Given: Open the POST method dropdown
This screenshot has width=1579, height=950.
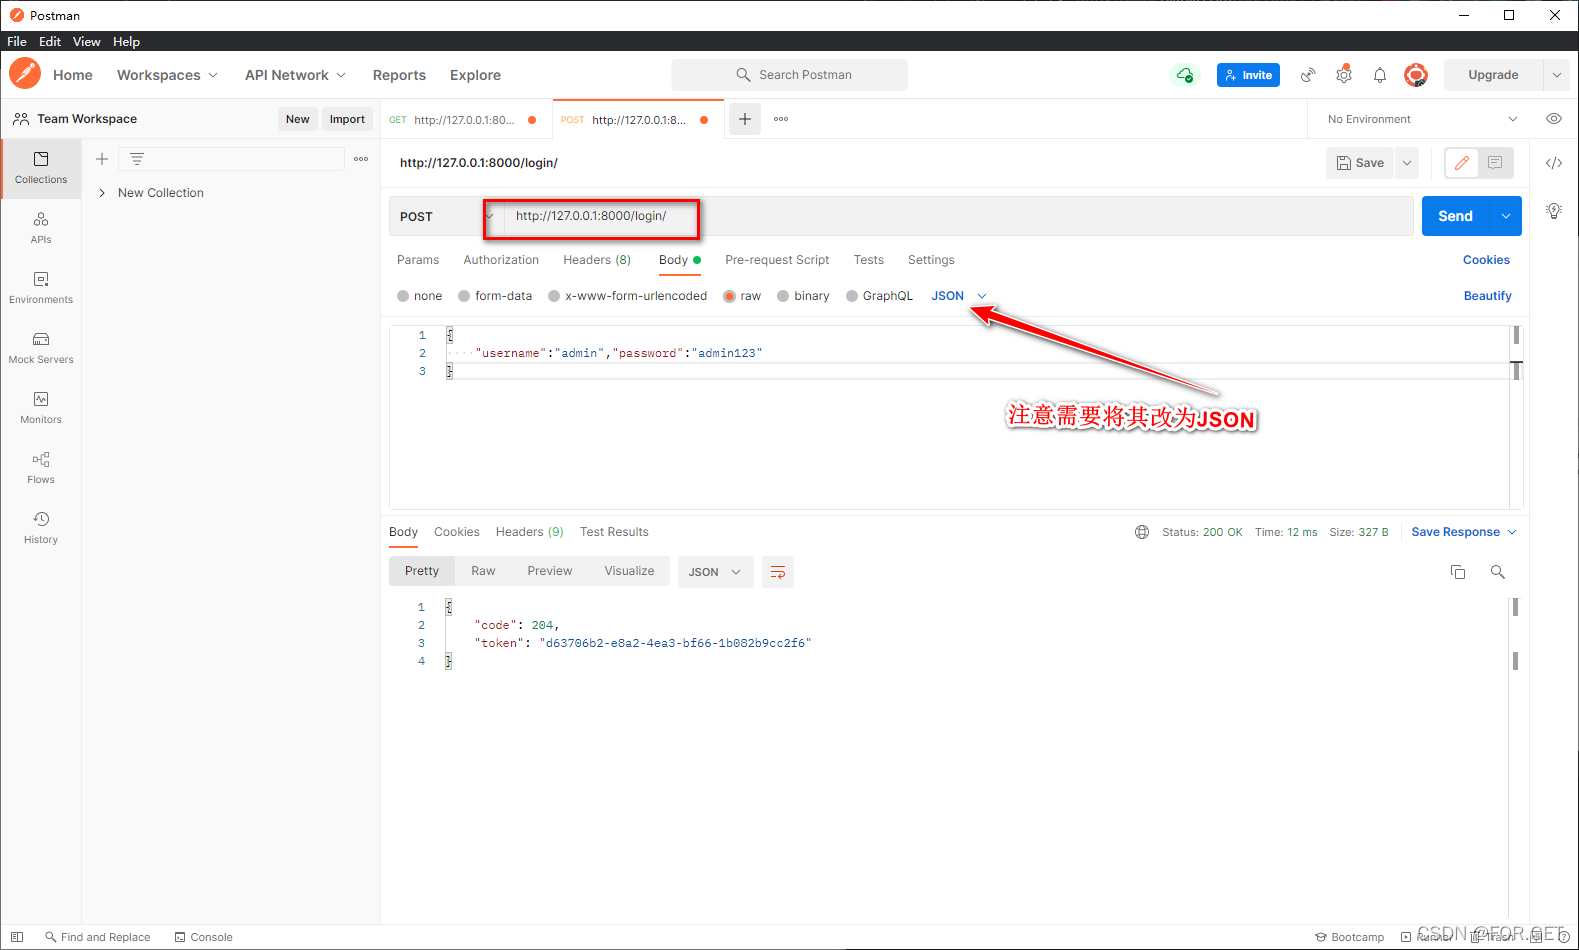Looking at the screenshot, I should pos(444,217).
